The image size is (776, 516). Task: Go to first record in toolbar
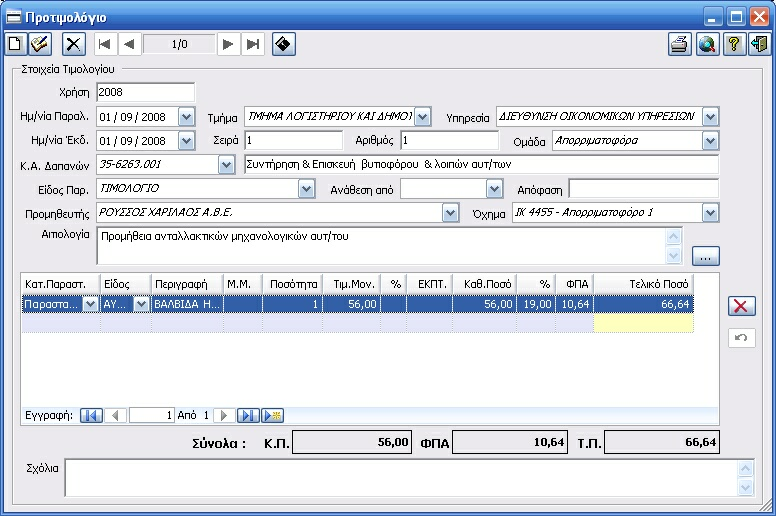(x=104, y=45)
